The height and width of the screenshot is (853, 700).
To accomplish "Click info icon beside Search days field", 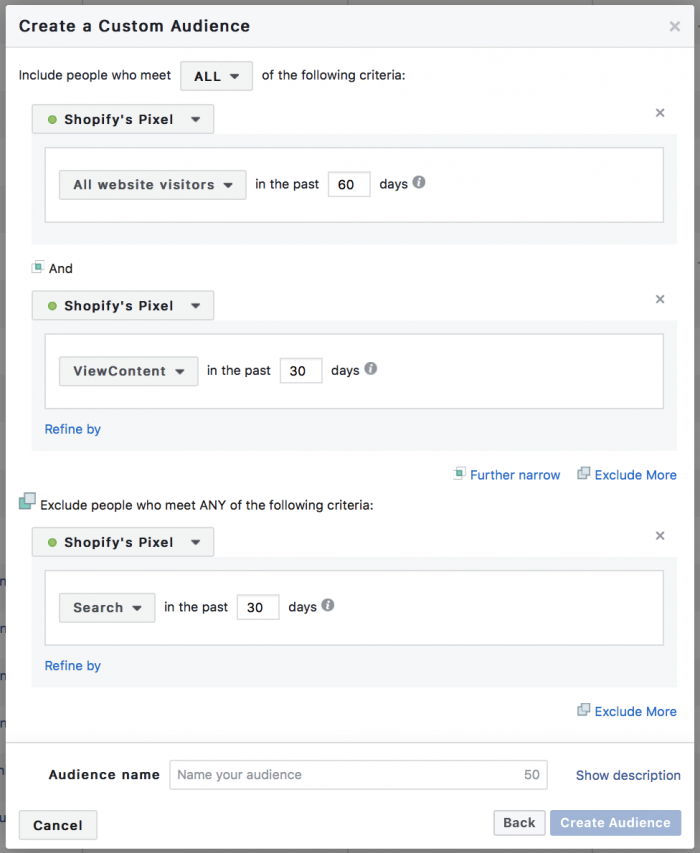I will (x=328, y=605).
